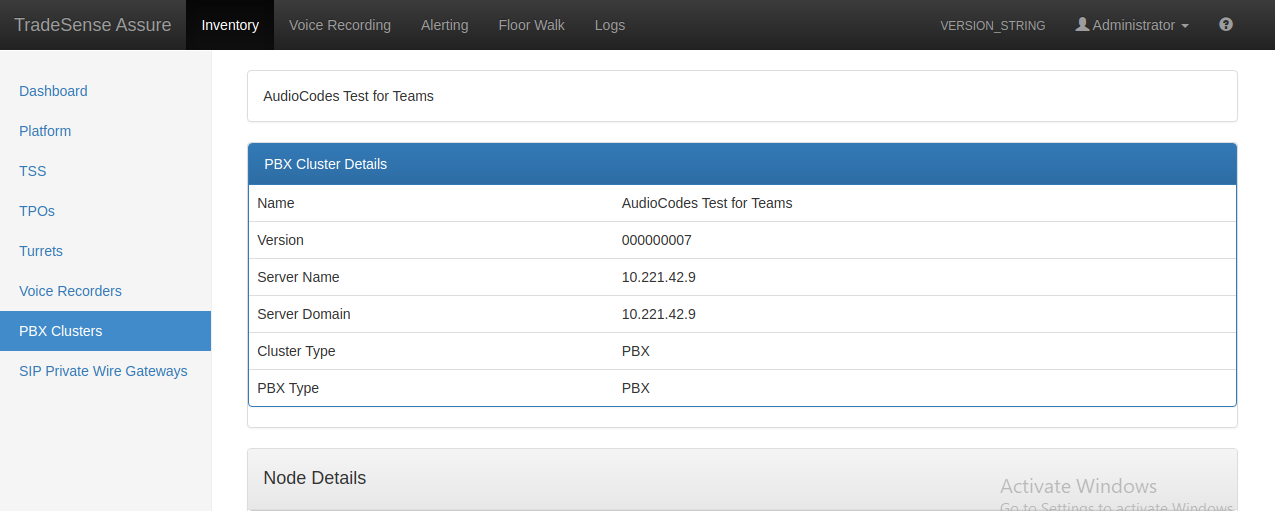The height and width of the screenshot is (511, 1275).
Task: Select the Logs tab
Action: (610, 25)
